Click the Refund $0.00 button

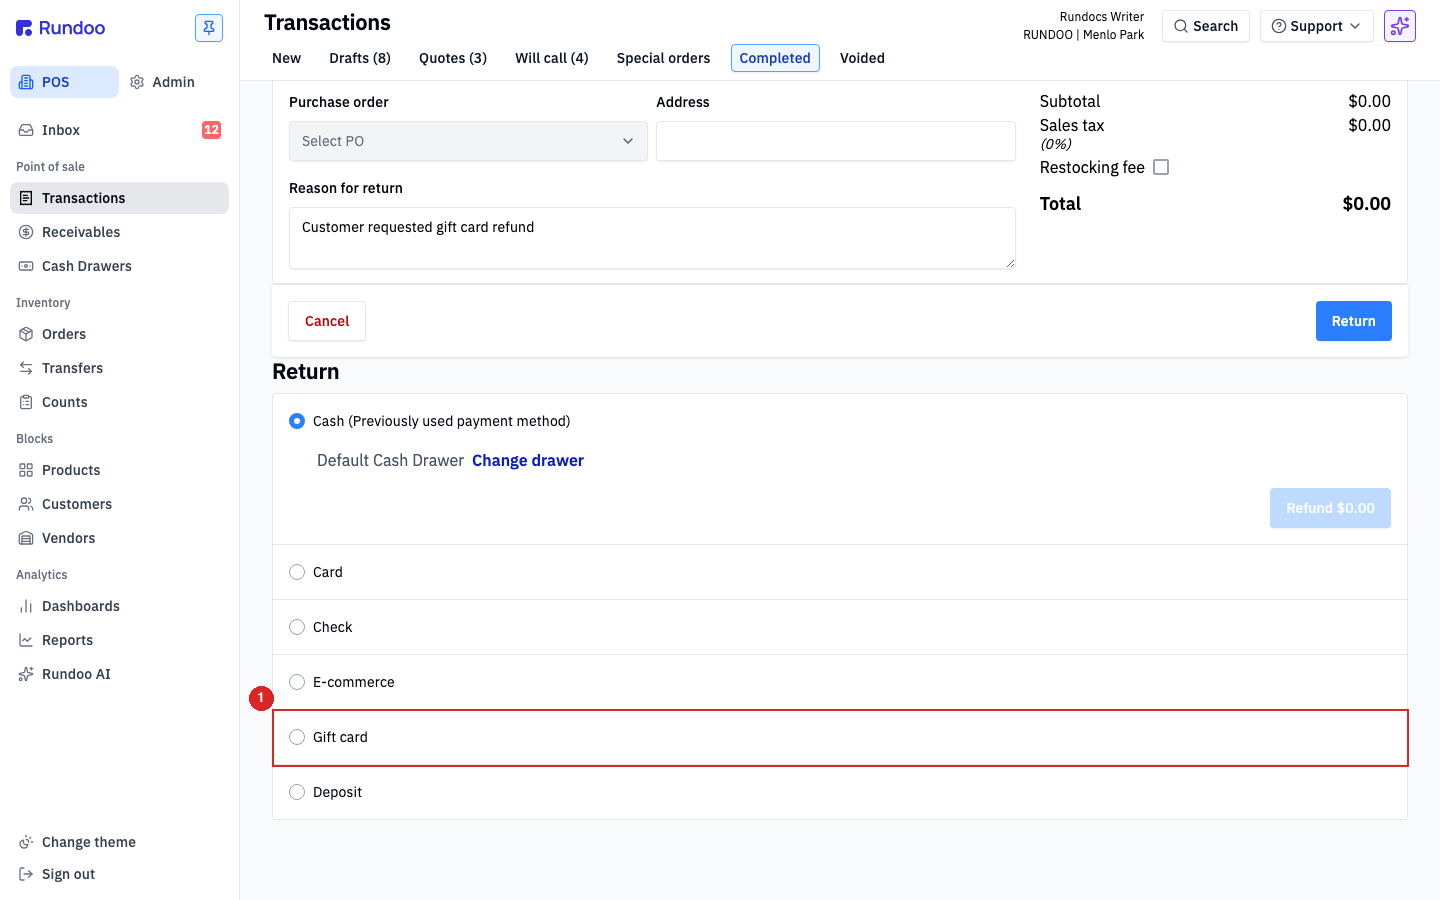(x=1330, y=508)
